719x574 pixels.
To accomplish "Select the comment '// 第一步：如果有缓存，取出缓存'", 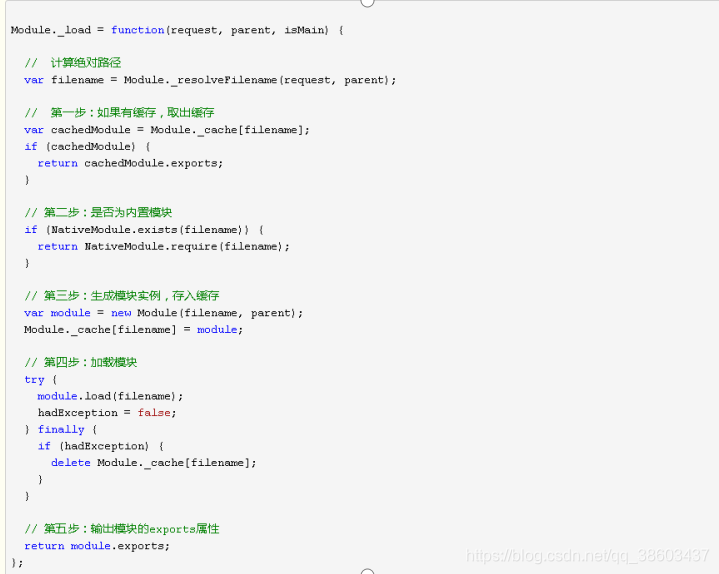I will click(x=119, y=113).
